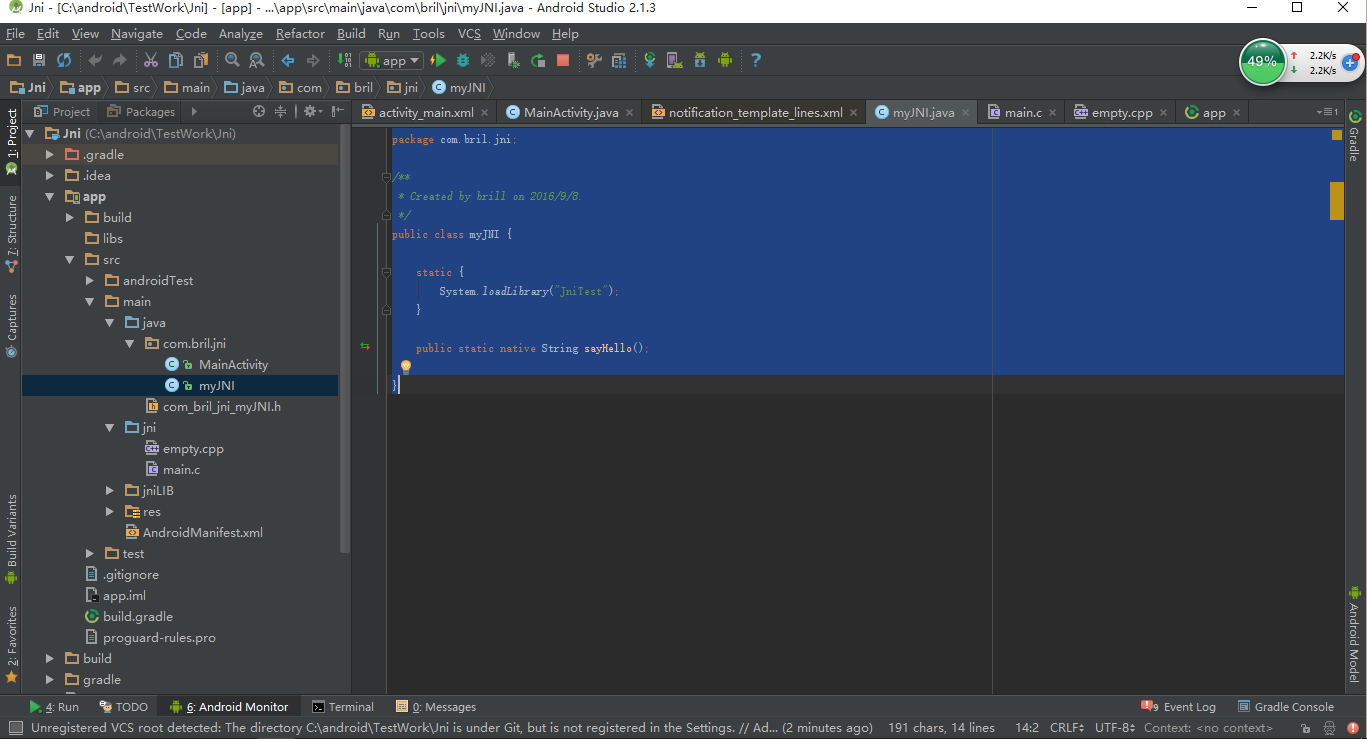
Task: Click the Undo arrow in toolbar
Action: tap(95, 60)
